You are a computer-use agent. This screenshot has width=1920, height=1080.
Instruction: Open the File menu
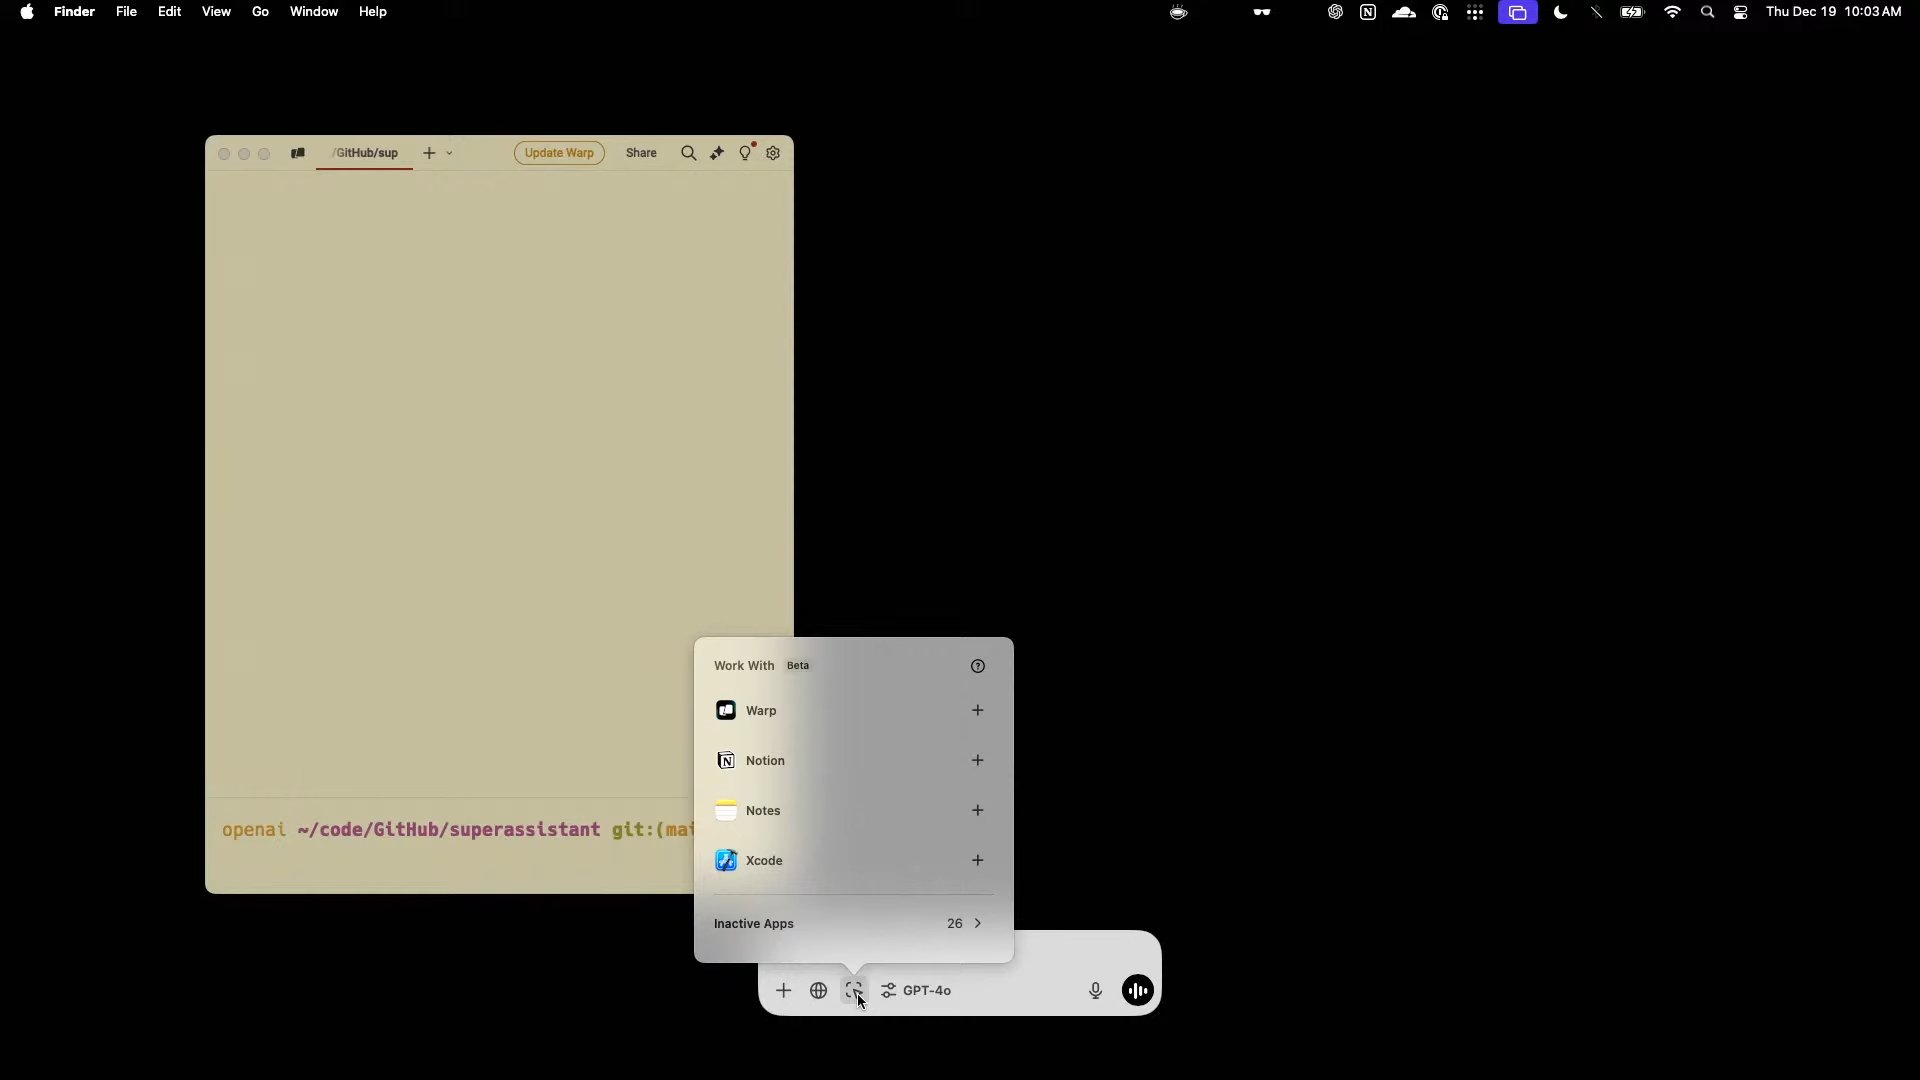126,12
